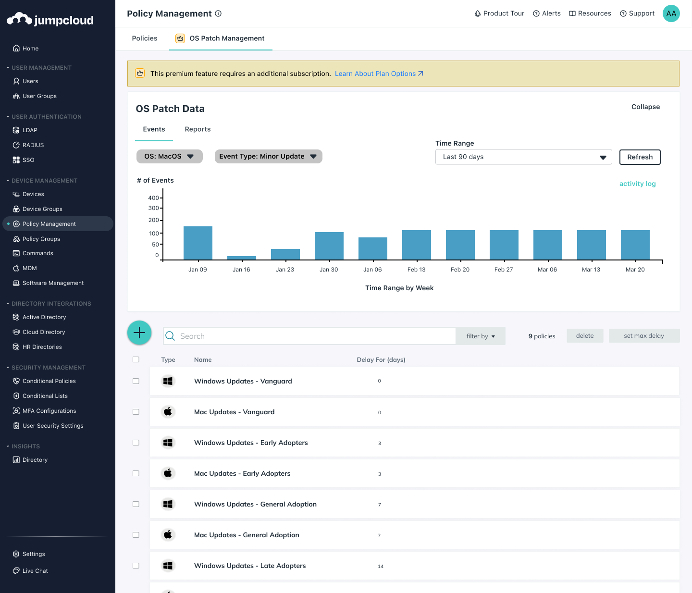Toggle the select-all policies header checkbox
The width and height of the screenshot is (692, 593).
point(136,359)
